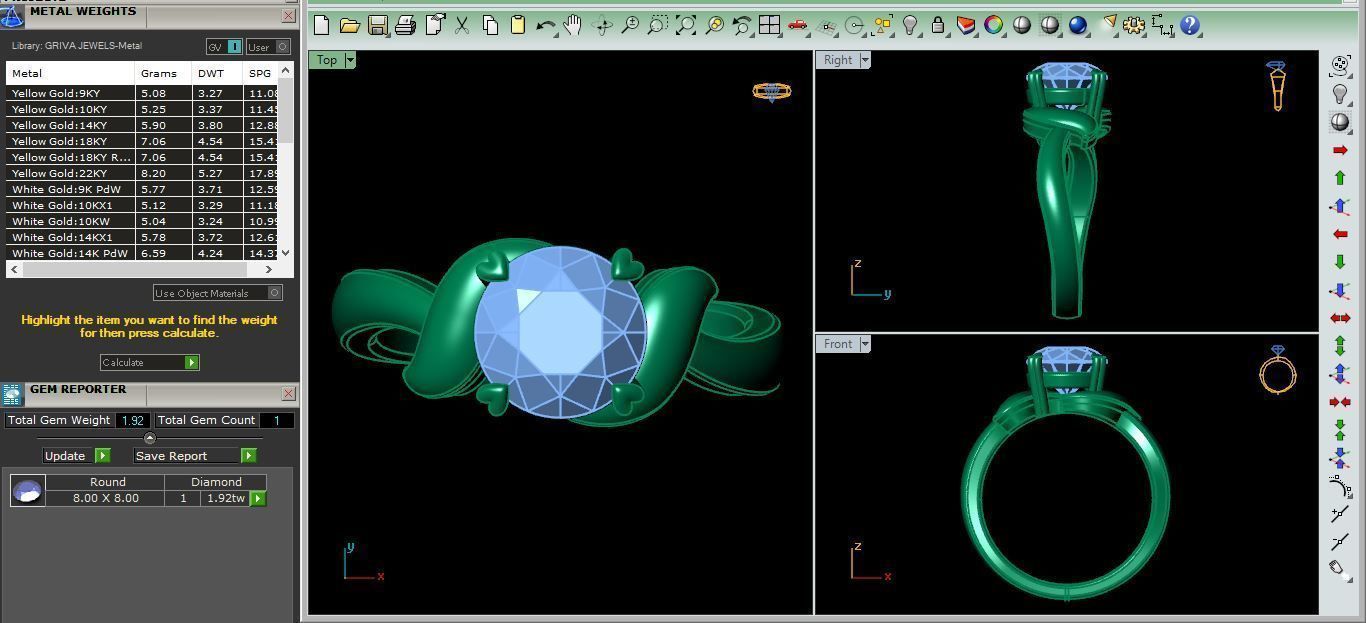
Task: Click the light bulb Hide objects icon
Action: [x=910, y=26]
